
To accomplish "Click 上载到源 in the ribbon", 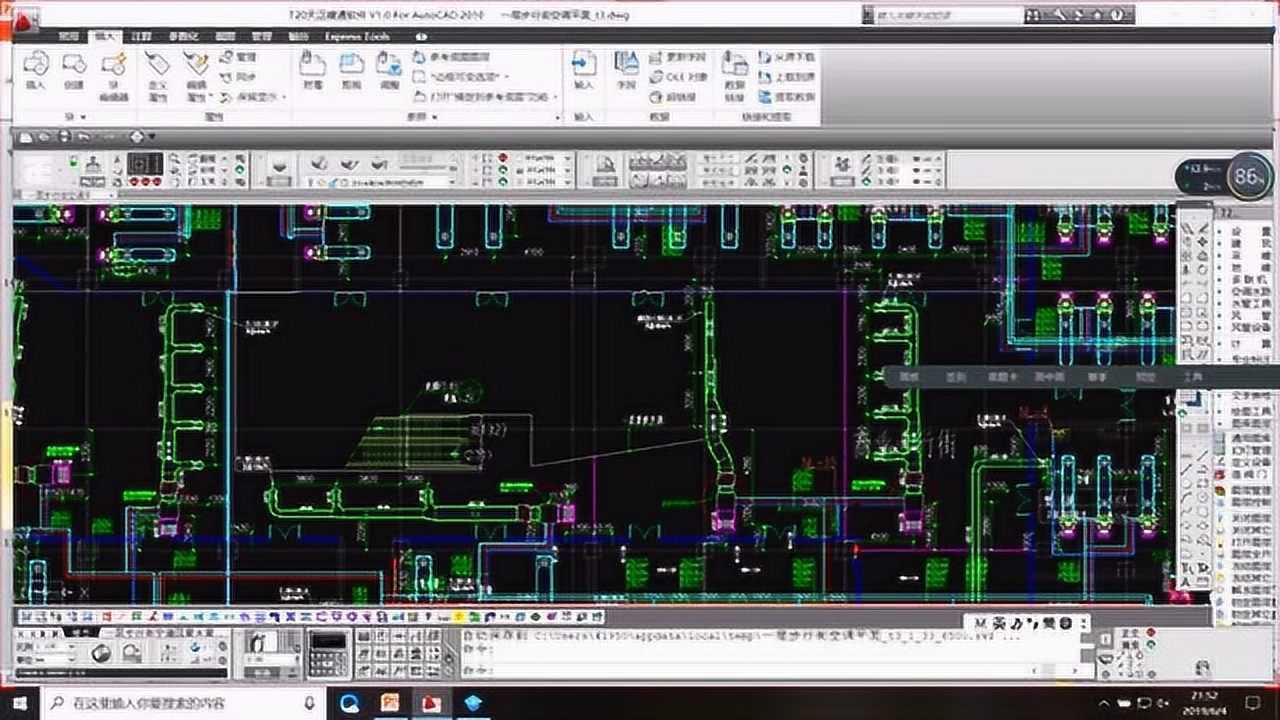I will (788, 77).
